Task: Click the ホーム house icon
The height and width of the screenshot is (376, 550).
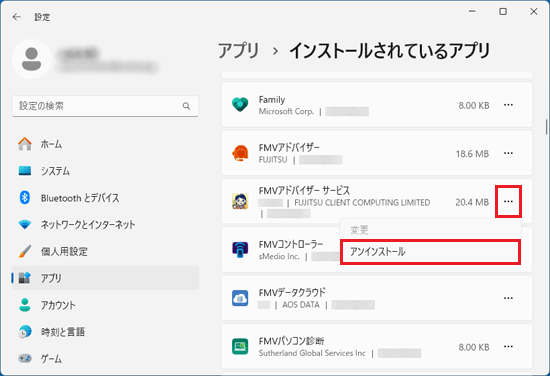Action: 25,144
